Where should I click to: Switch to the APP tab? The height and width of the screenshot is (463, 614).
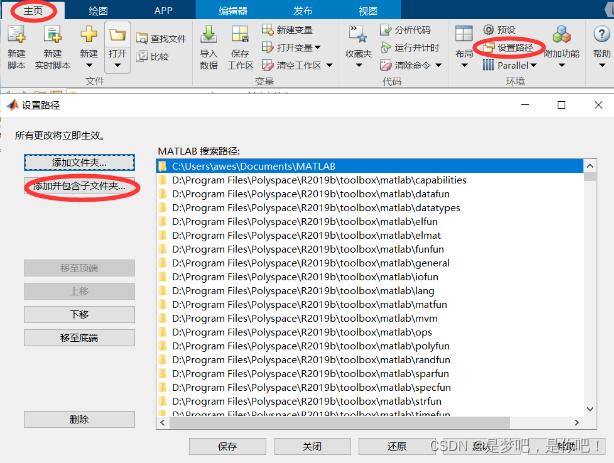coord(163,10)
